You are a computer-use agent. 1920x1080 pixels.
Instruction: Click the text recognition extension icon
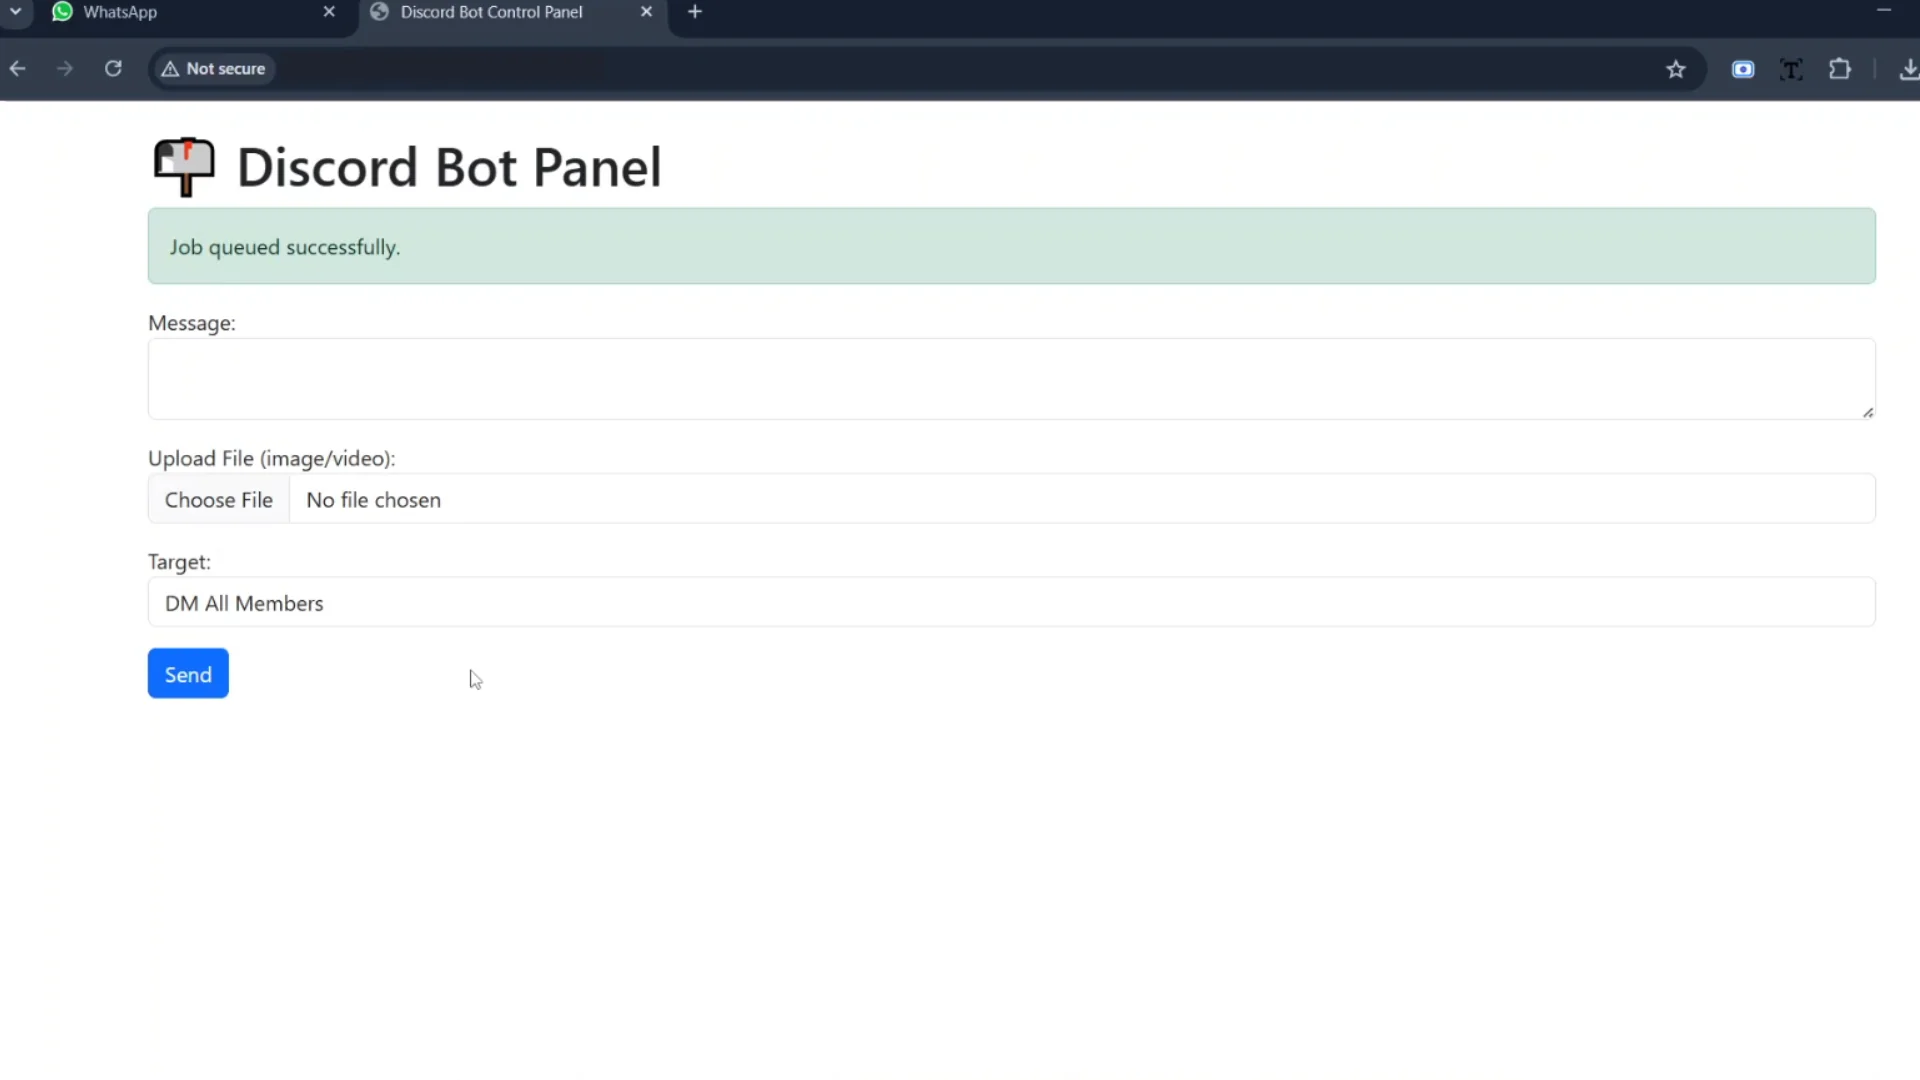click(1791, 69)
